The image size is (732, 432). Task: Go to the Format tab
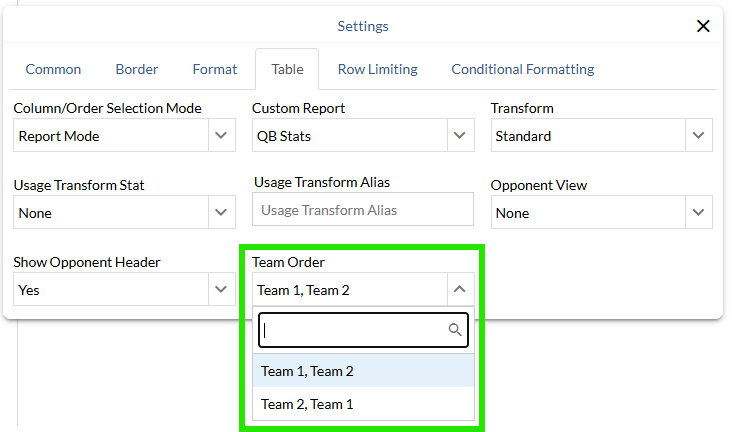215,69
